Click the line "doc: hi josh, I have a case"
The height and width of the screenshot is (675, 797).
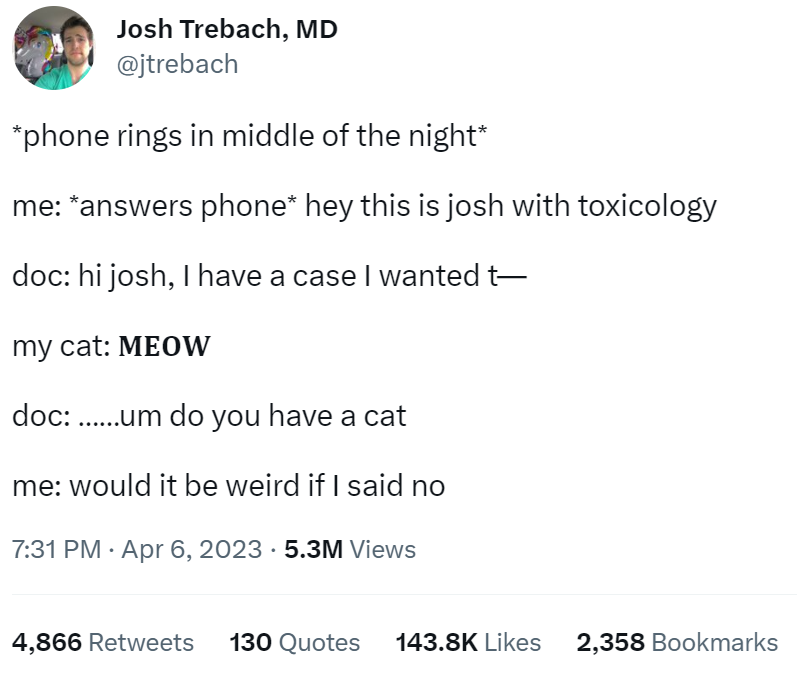(x=268, y=276)
